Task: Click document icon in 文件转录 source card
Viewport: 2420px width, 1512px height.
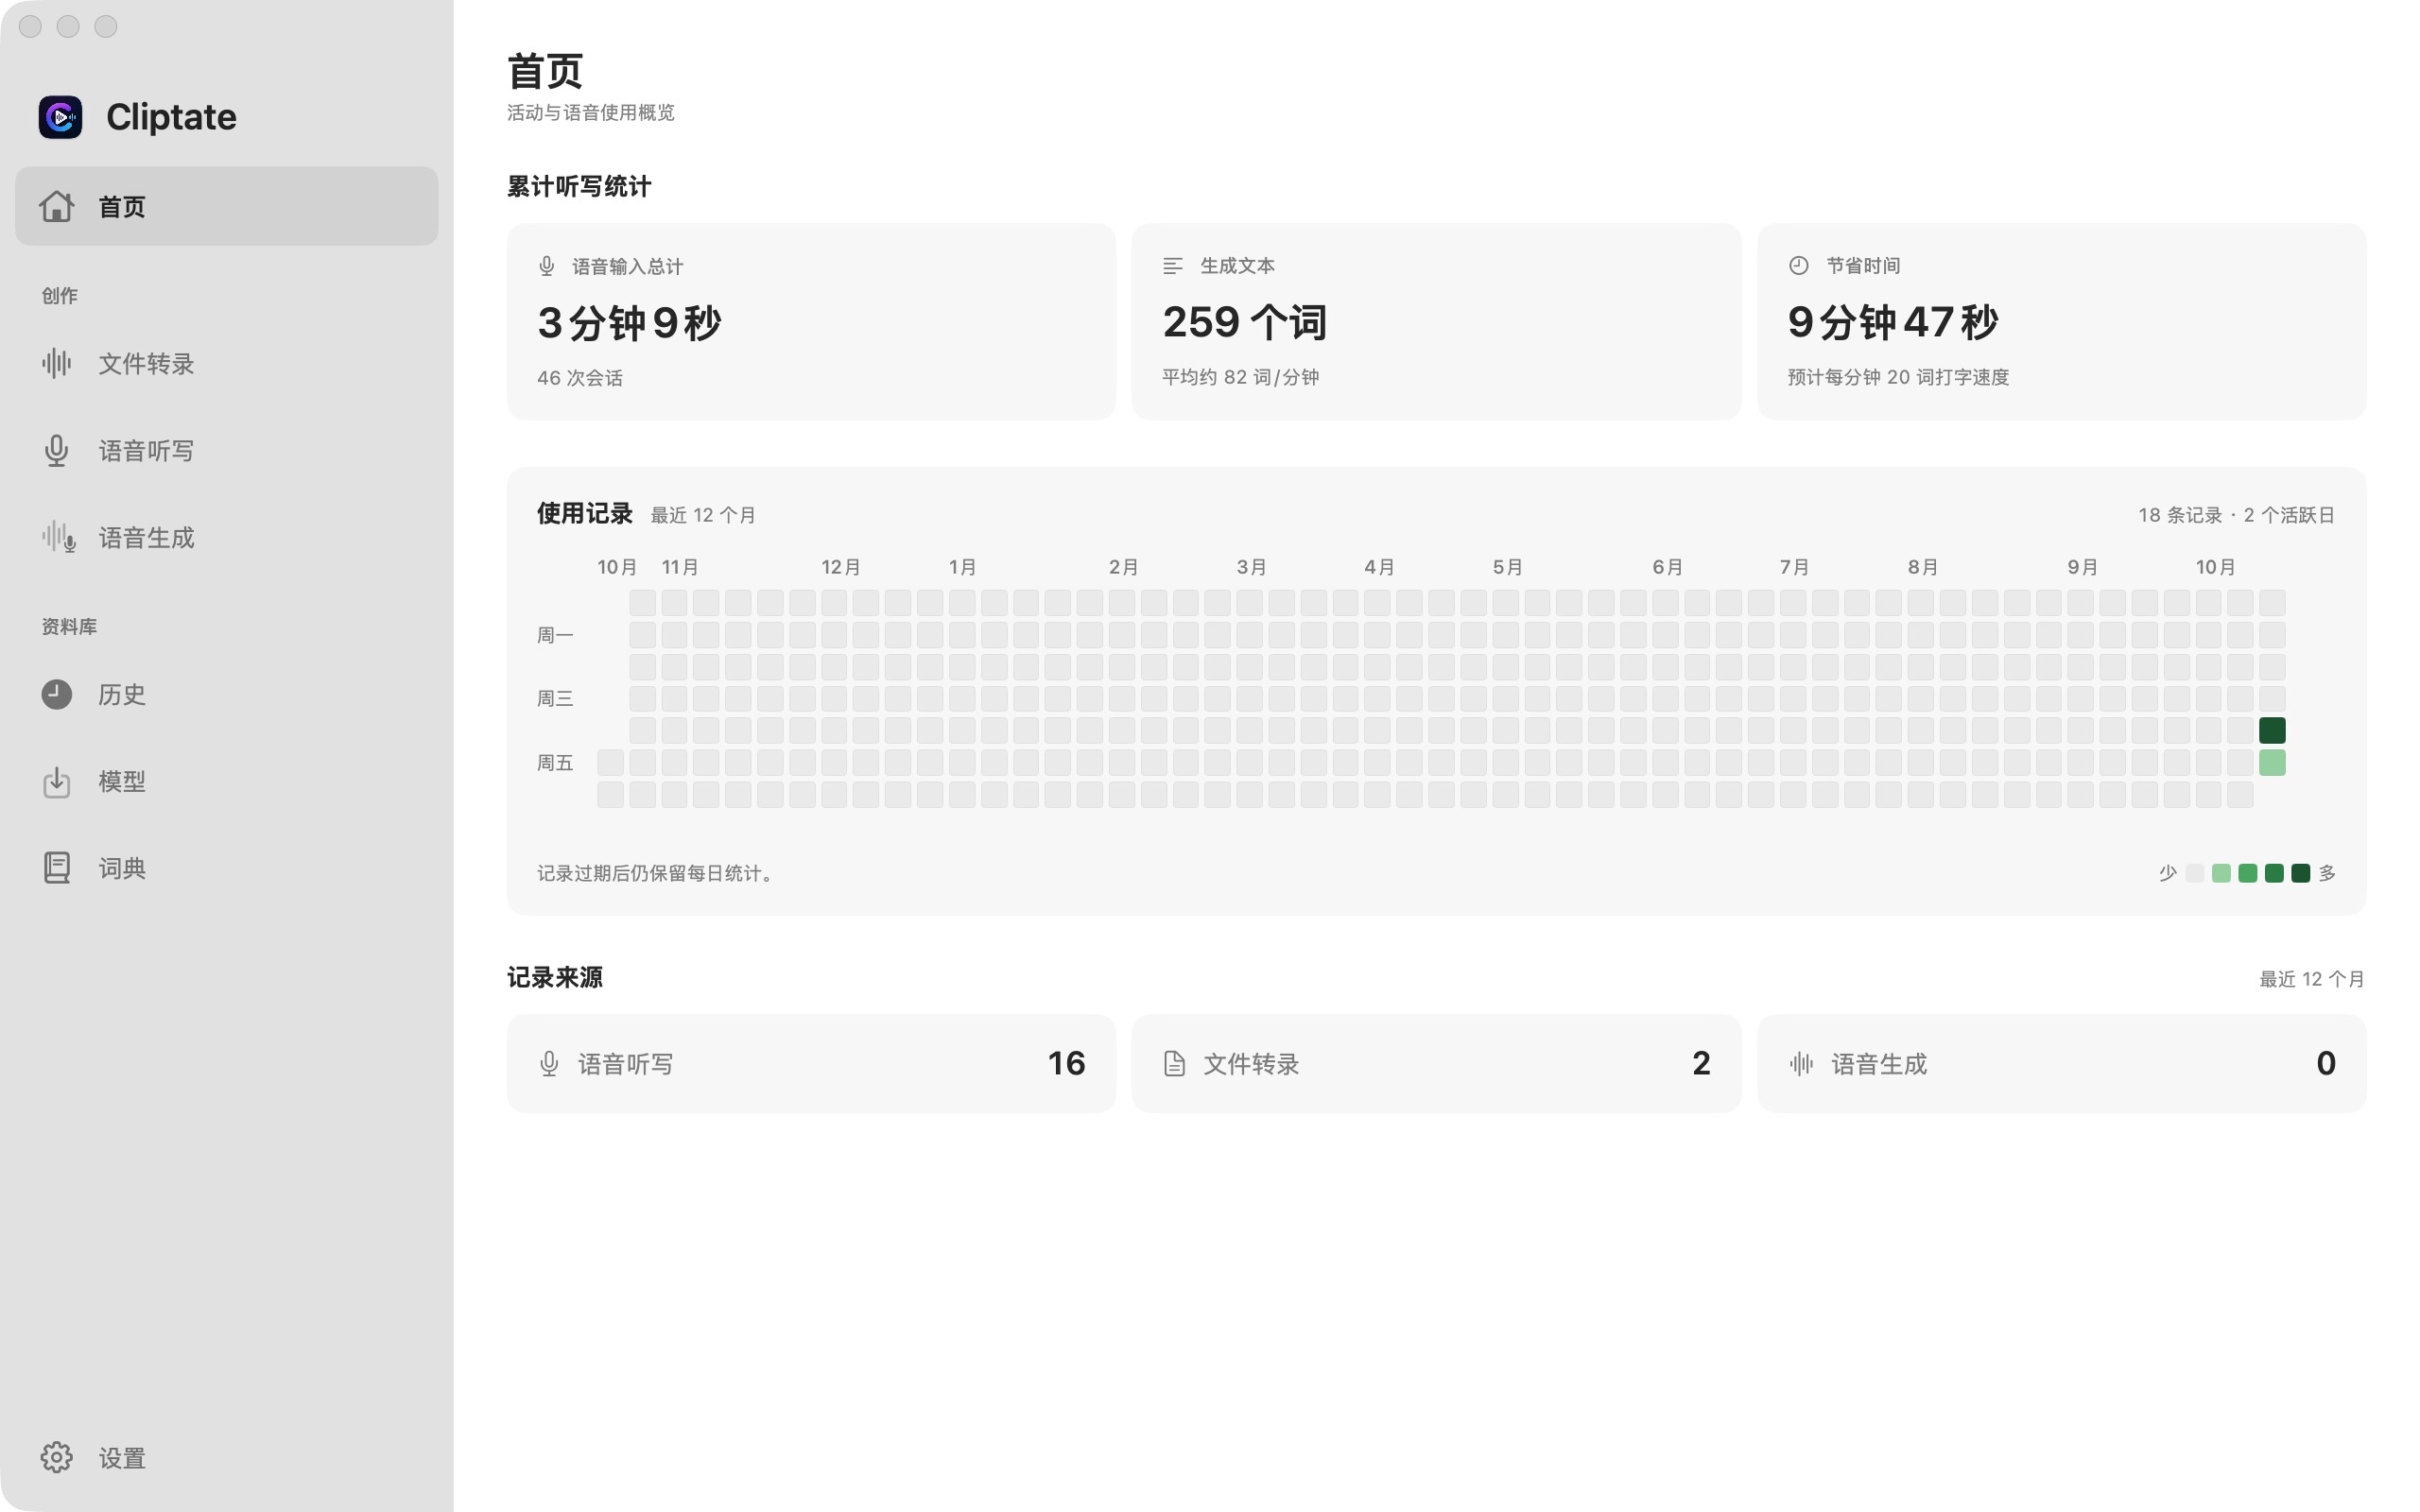Action: pyautogui.click(x=1174, y=1063)
